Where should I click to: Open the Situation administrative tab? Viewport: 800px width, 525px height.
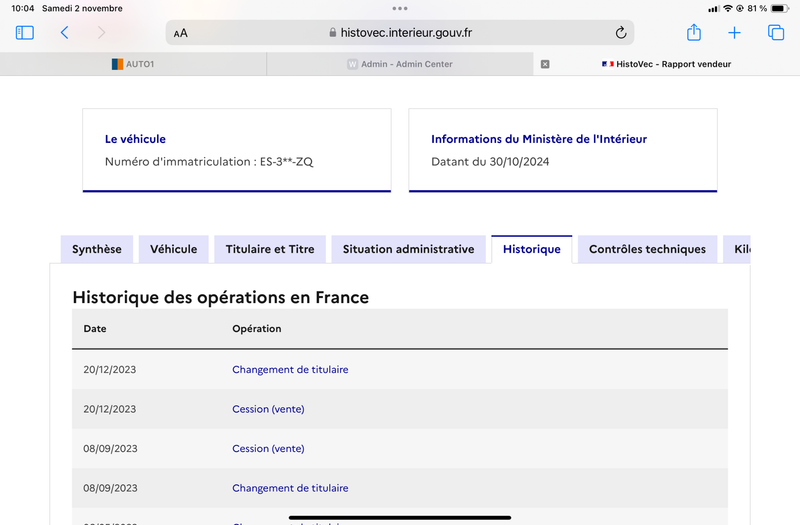tap(409, 249)
